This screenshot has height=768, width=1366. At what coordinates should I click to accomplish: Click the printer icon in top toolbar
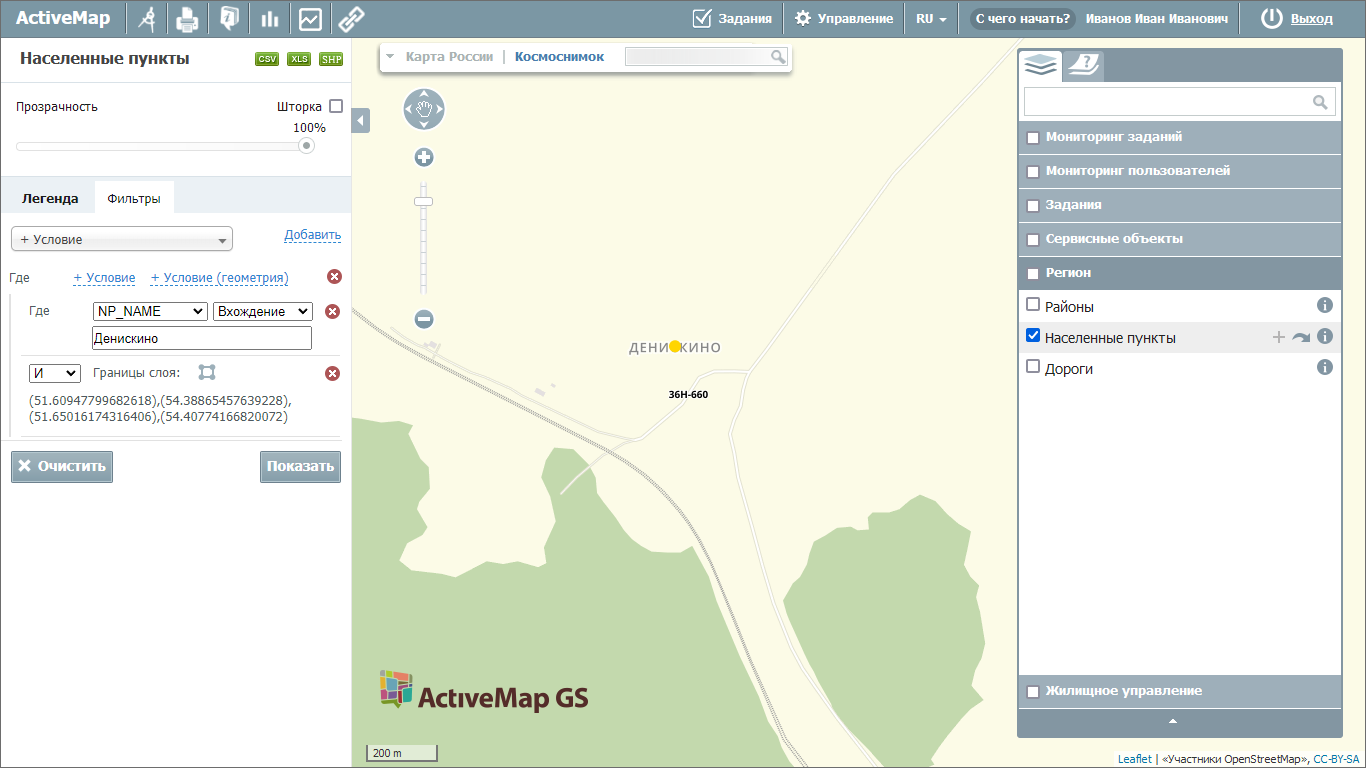coord(187,18)
